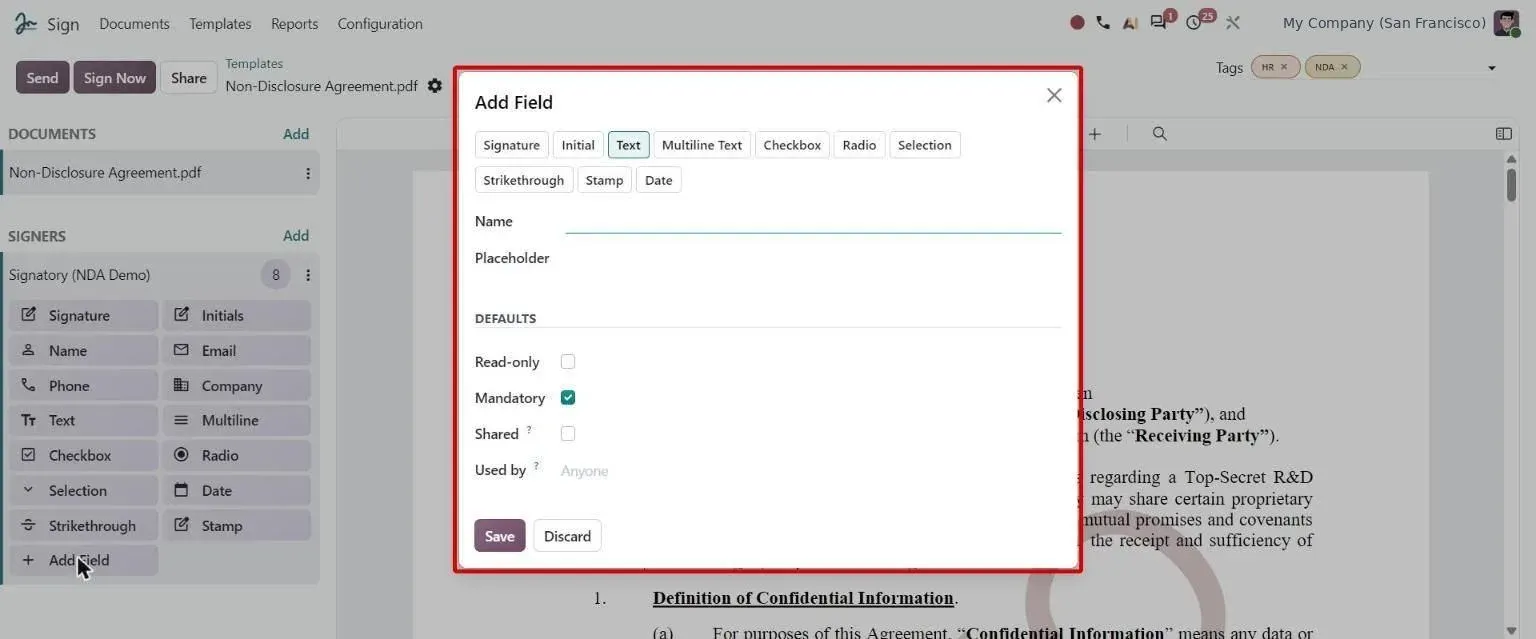The image size is (1536, 639).
Task: Choose the Signature type in Add Field
Action: 512,145
